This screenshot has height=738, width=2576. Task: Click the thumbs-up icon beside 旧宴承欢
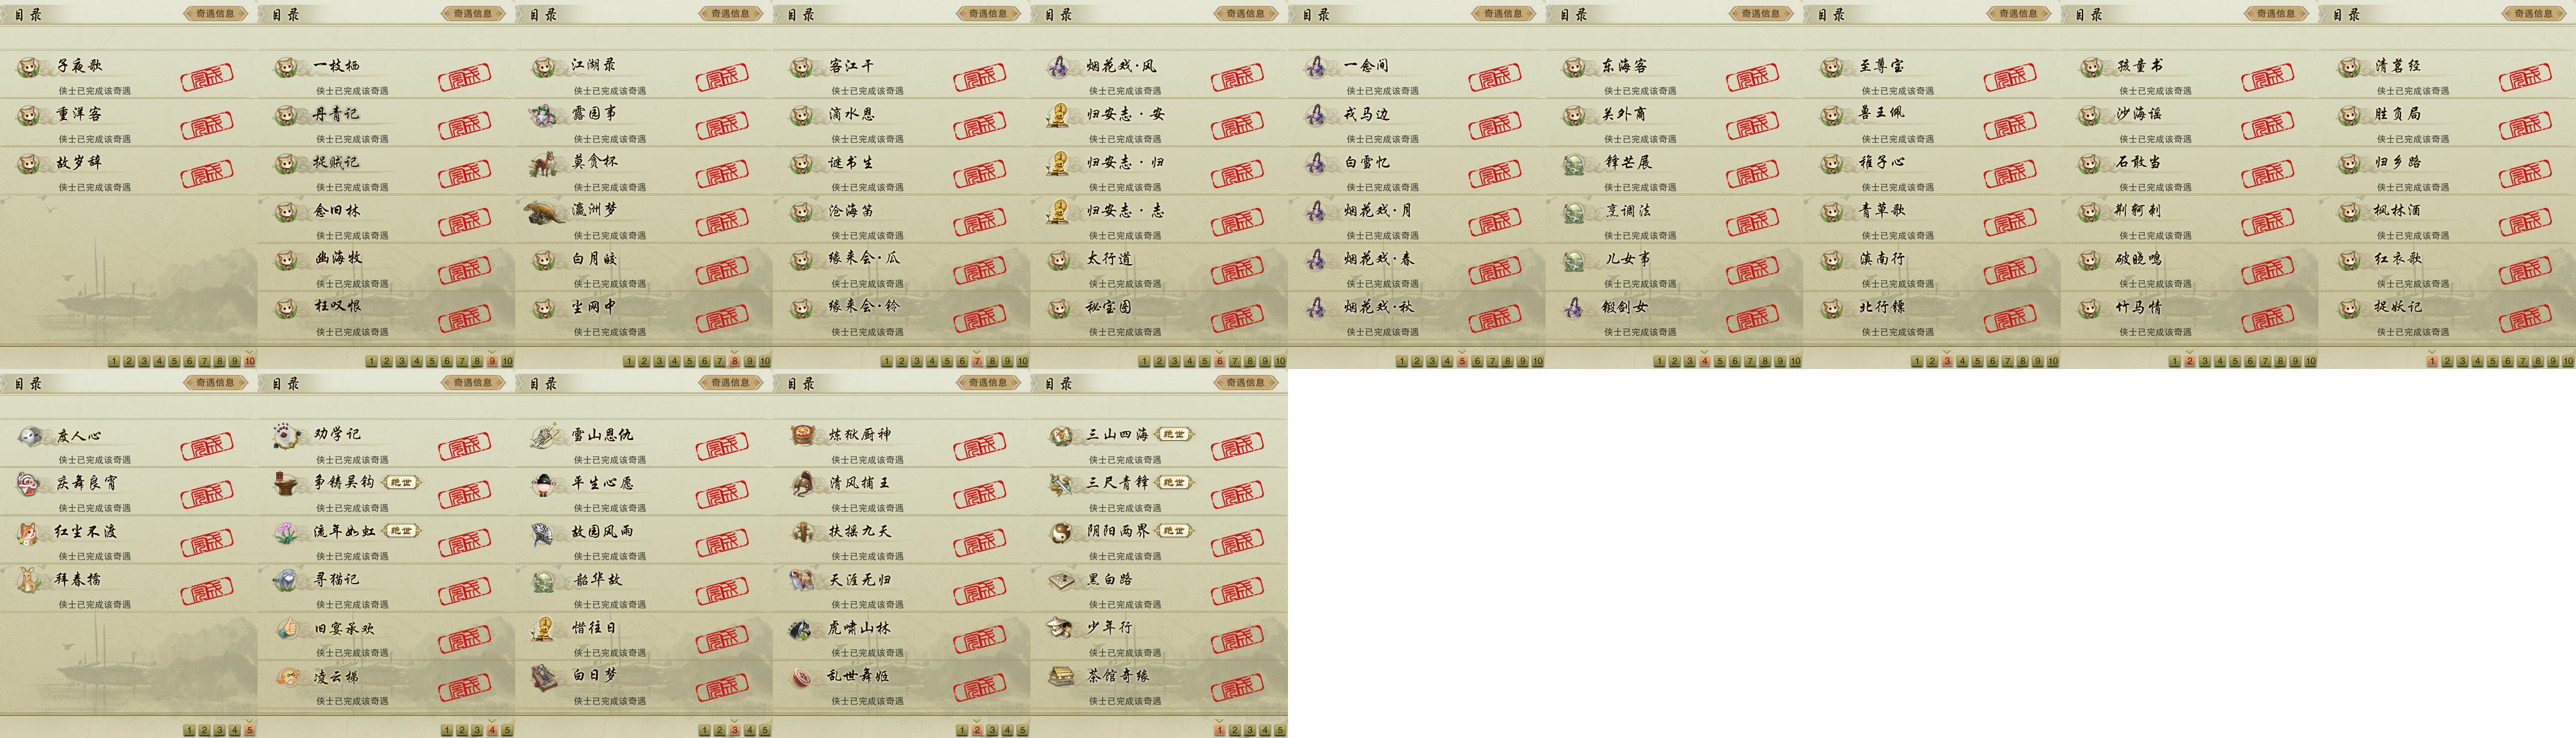[288, 628]
